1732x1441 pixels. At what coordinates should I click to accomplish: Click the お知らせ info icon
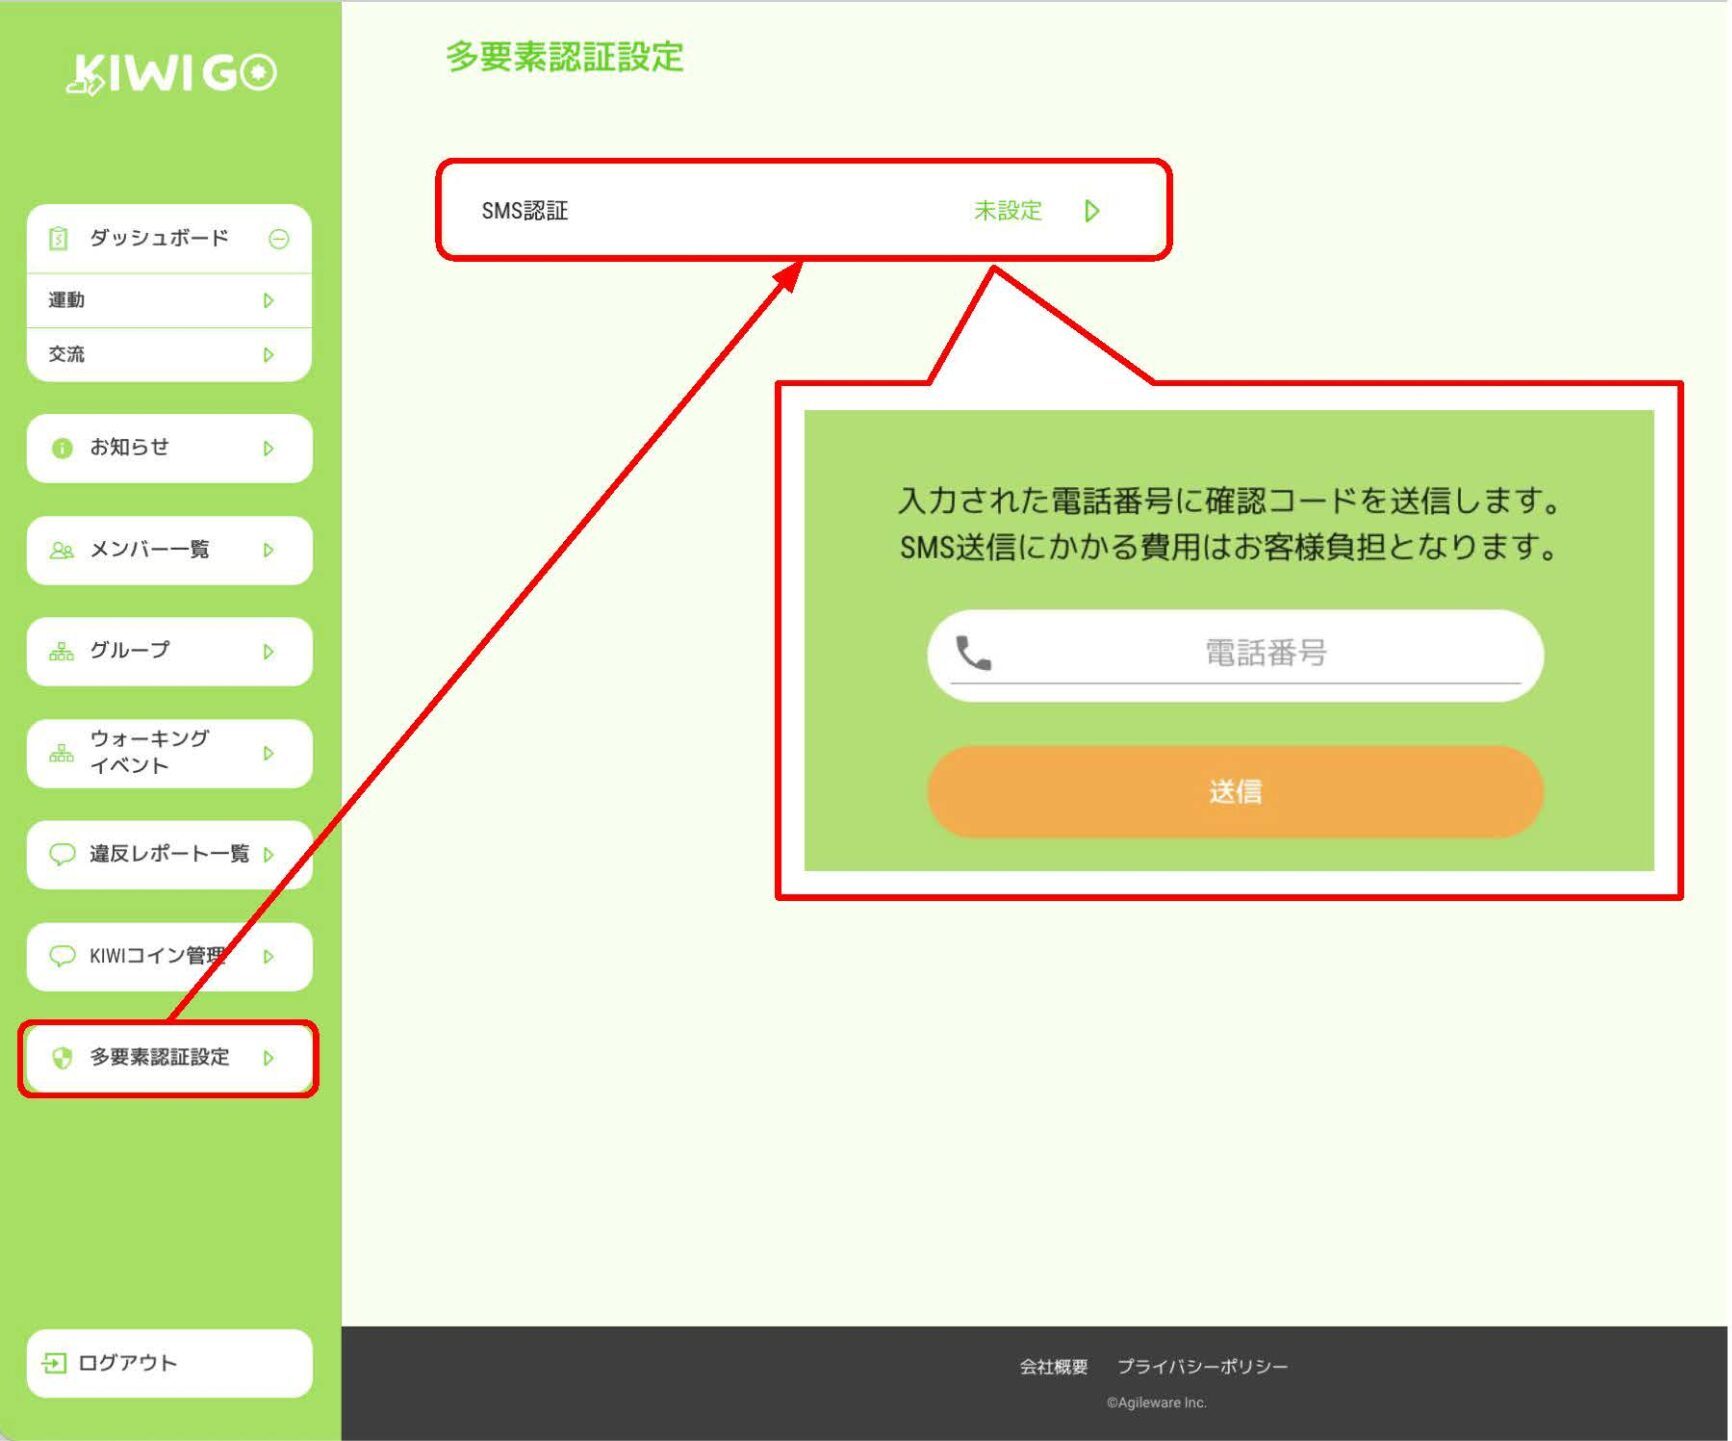click(62, 448)
